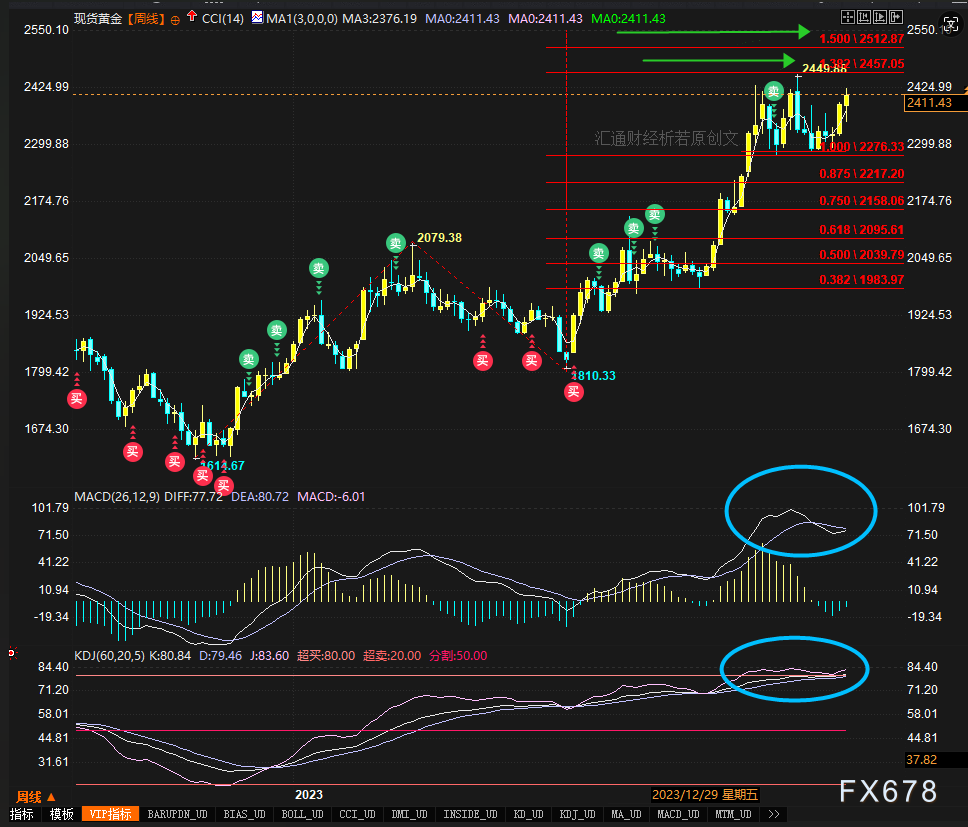968x827 pixels.
Task: Click the small red marker left of KDJ panel
Action: pyautogui.click(x=11, y=653)
